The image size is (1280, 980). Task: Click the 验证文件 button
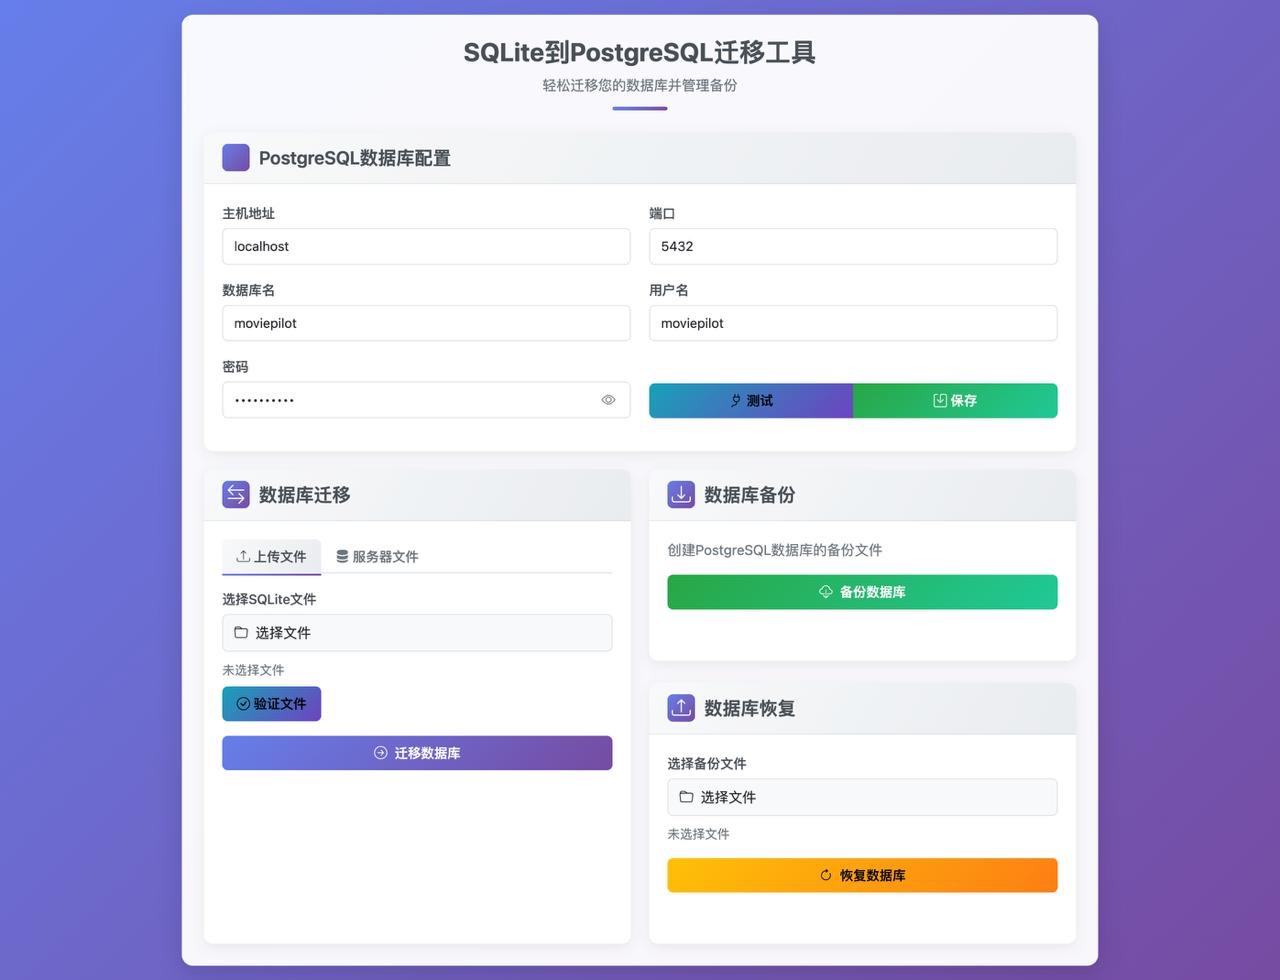point(271,704)
